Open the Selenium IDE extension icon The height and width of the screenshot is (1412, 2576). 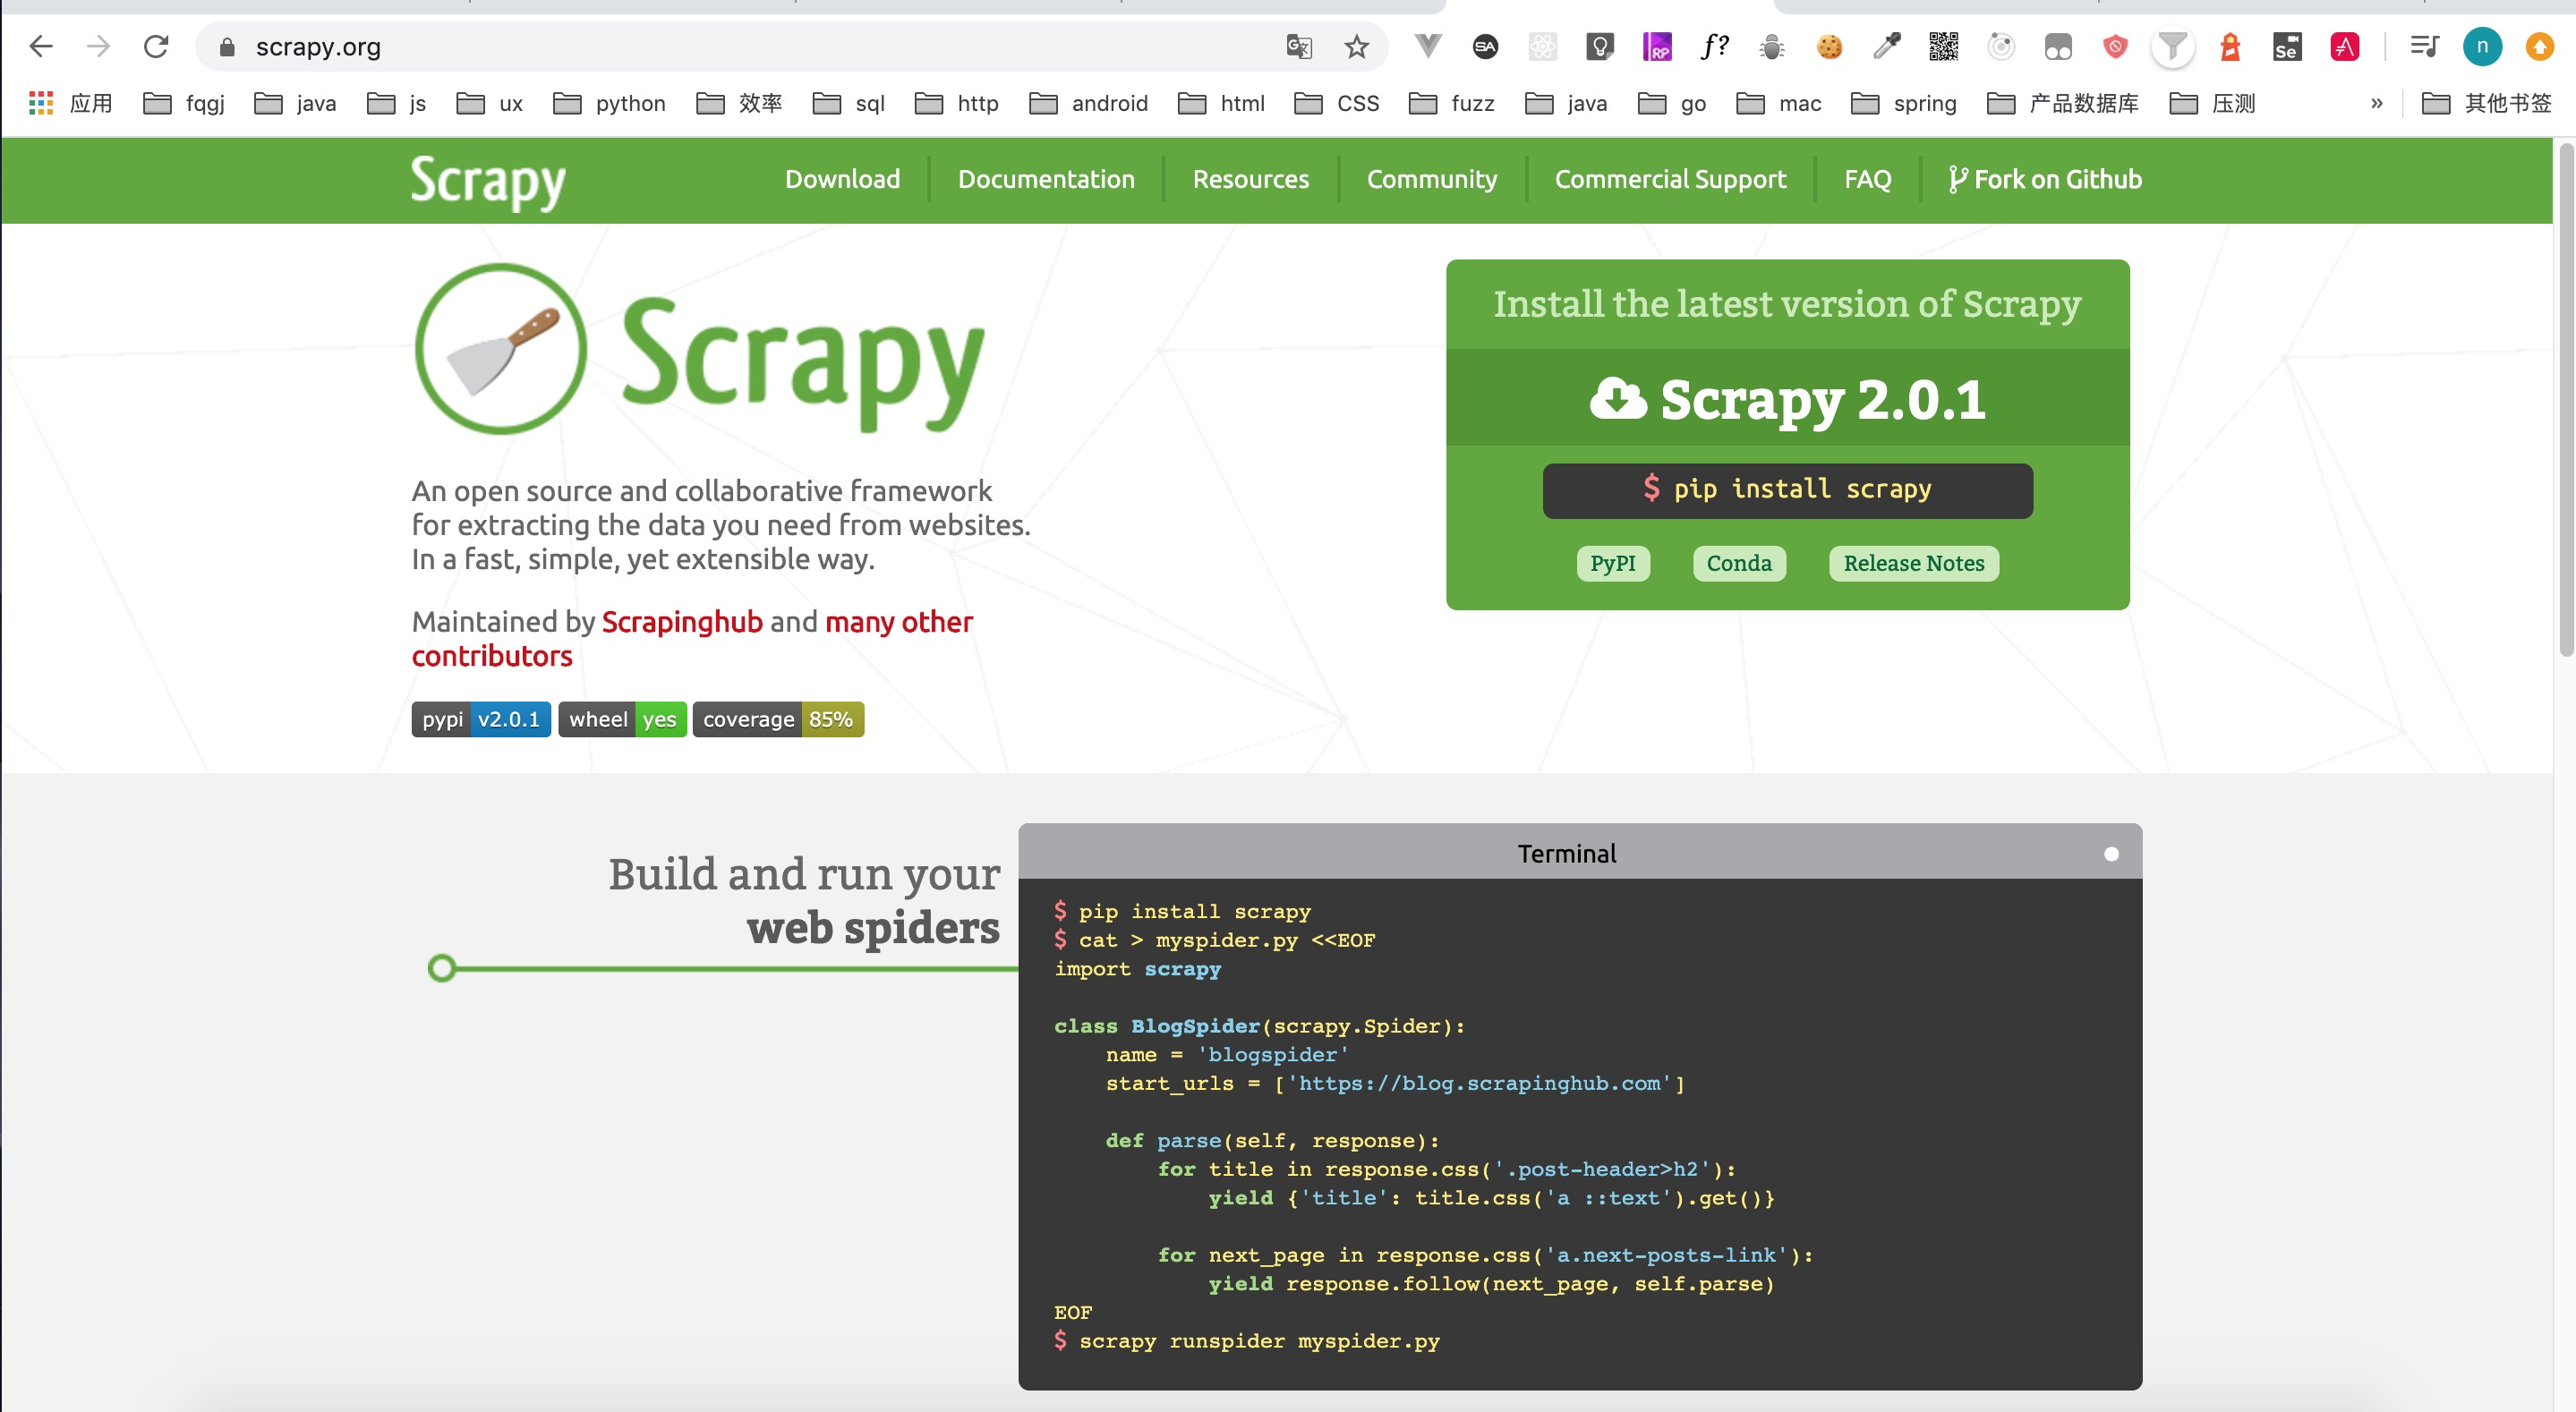click(2287, 47)
